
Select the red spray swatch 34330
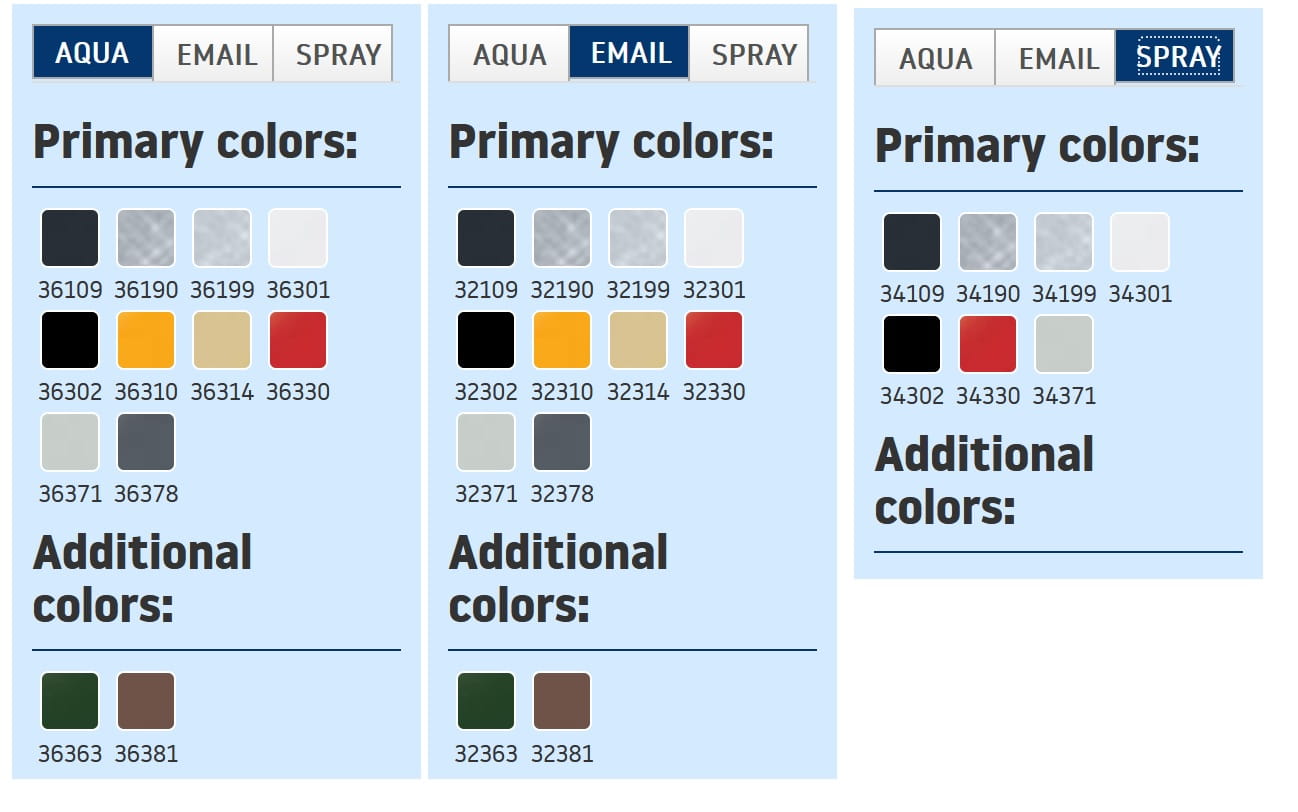(988, 344)
